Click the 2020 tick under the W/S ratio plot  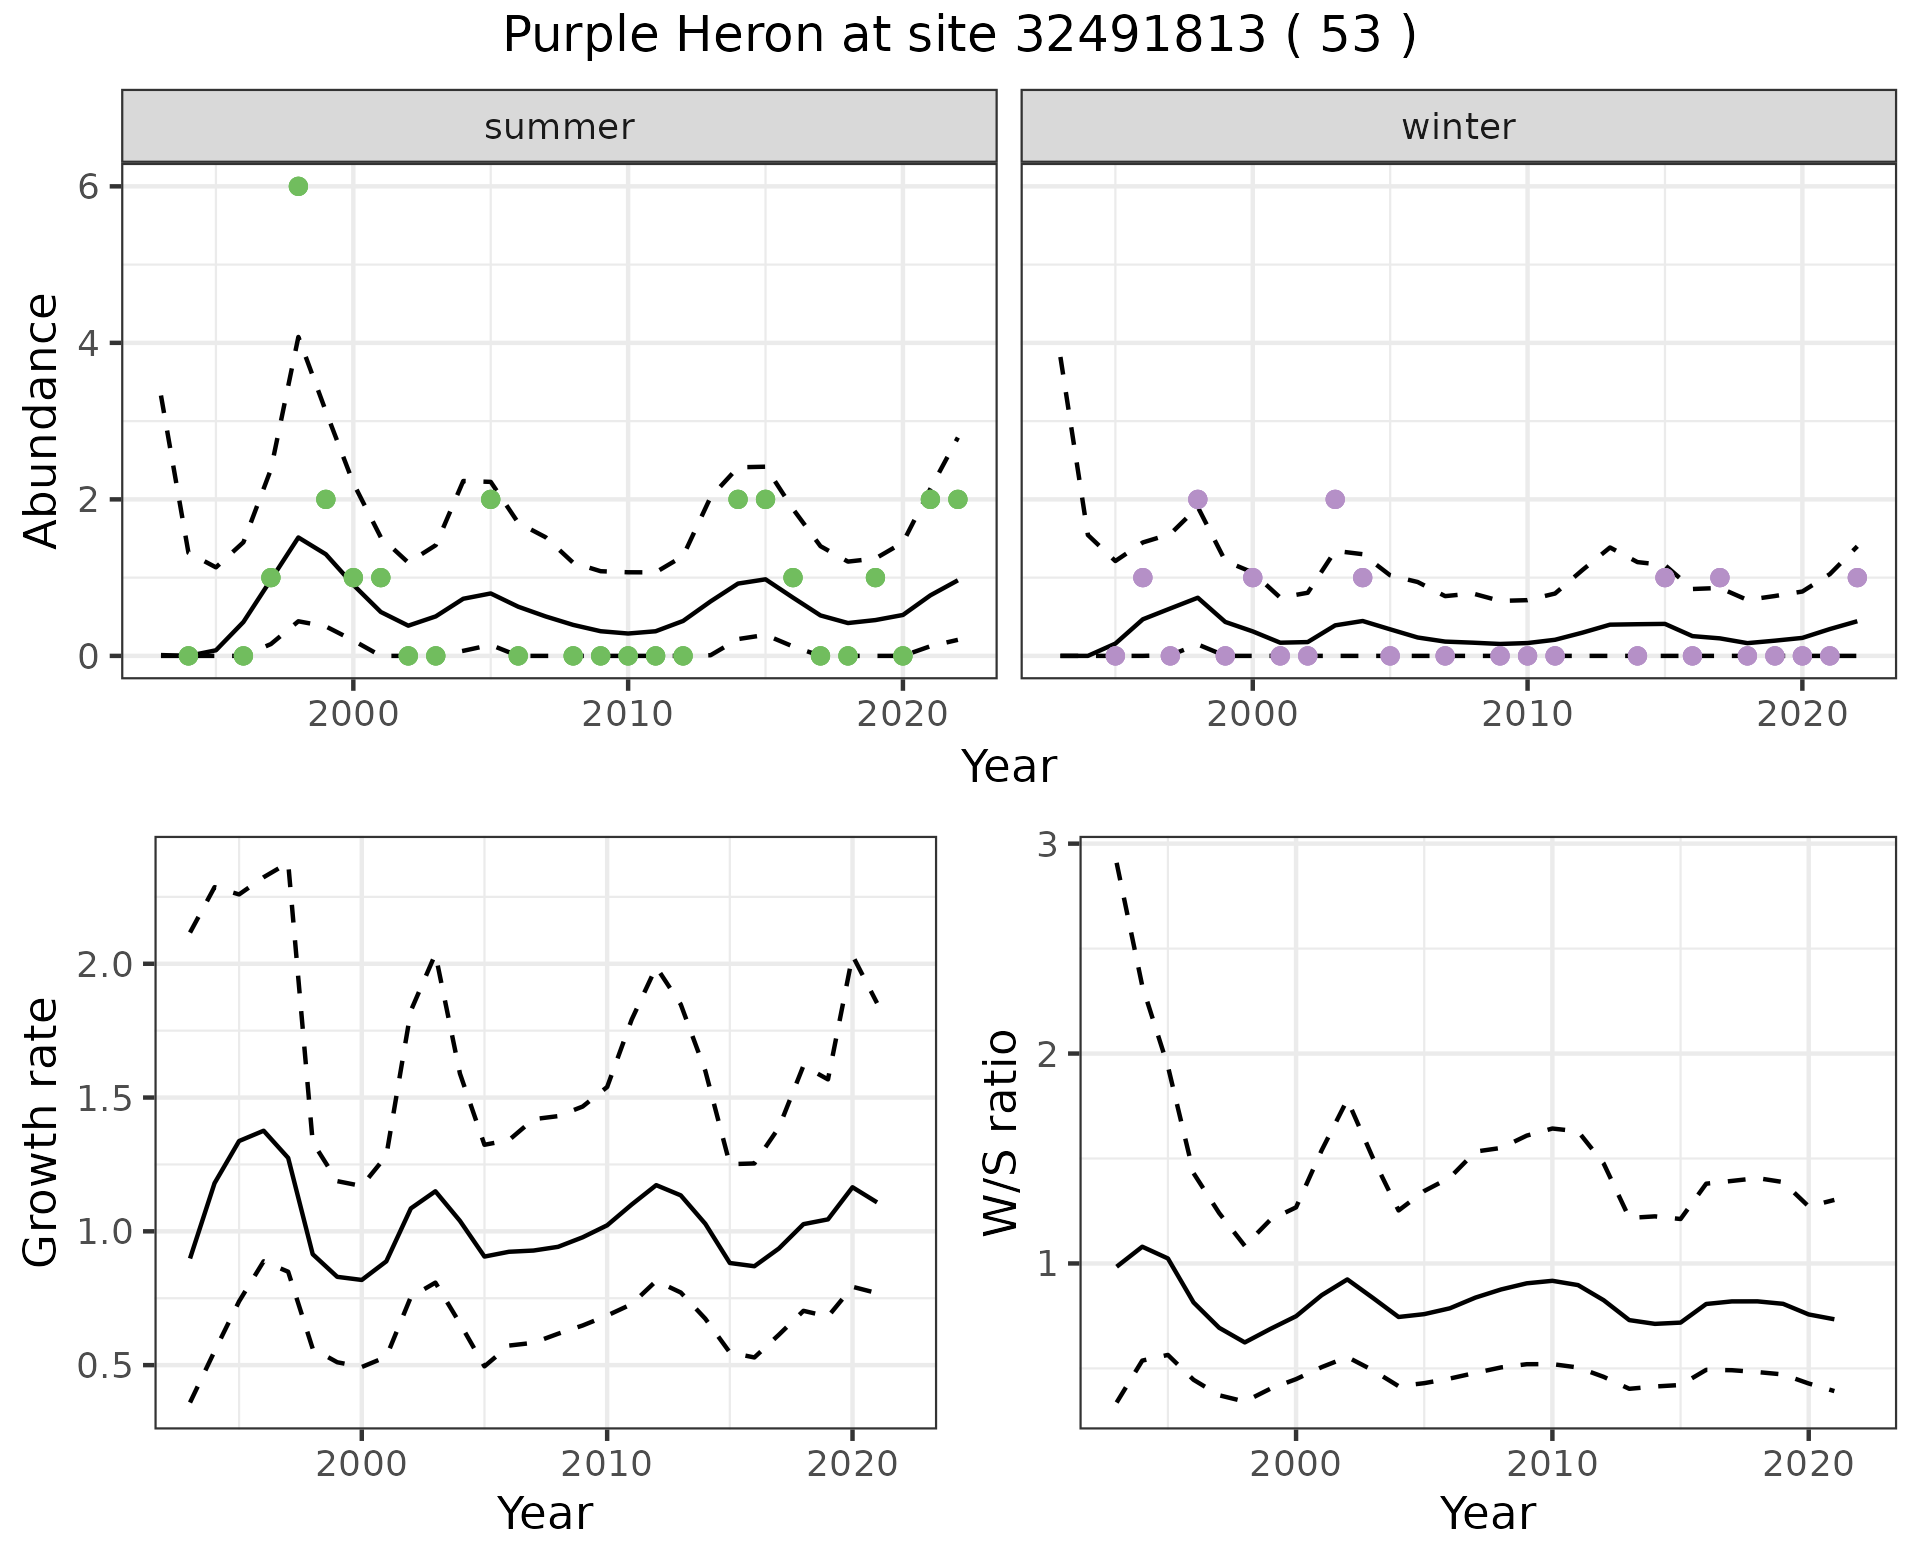point(1808,1466)
